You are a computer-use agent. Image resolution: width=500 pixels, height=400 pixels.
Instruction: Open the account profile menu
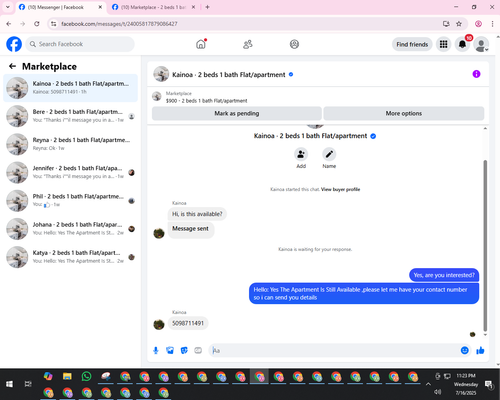[x=481, y=44]
